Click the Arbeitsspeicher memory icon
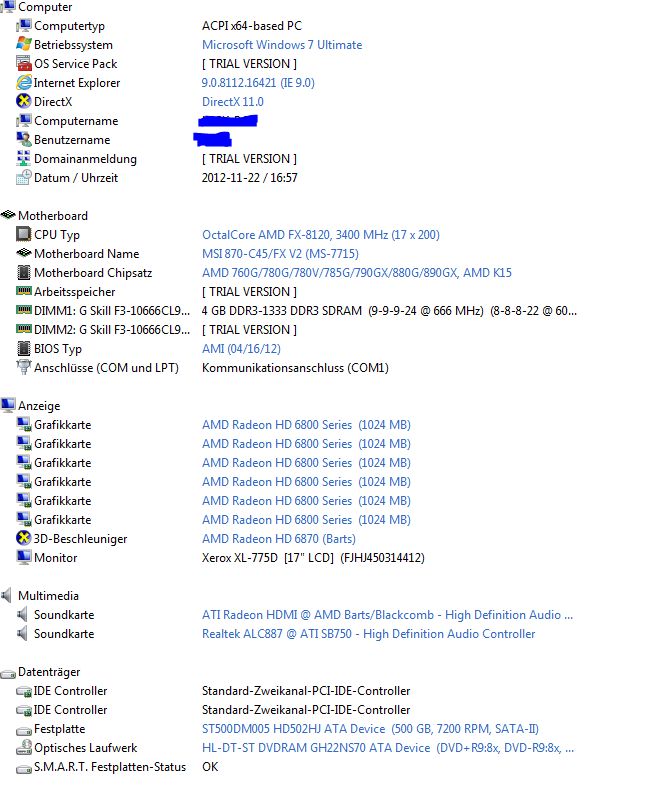The image size is (649, 794). pyautogui.click(x=23, y=291)
